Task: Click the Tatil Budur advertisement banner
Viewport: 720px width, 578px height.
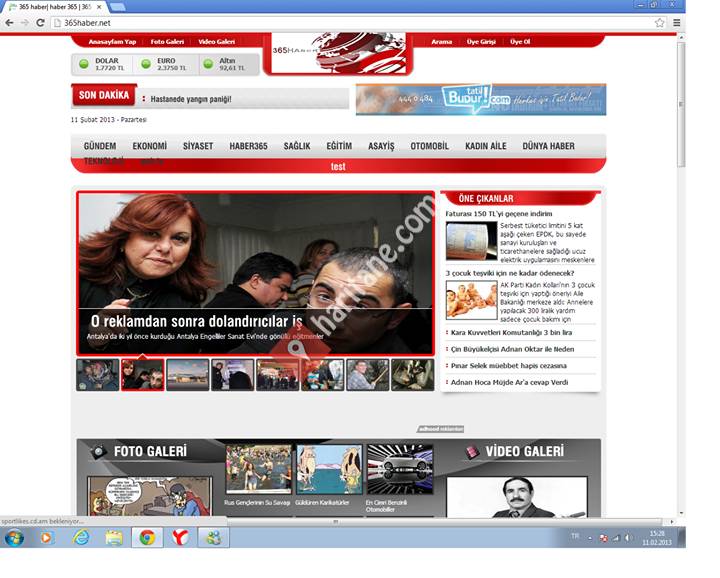Action: tap(480, 99)
